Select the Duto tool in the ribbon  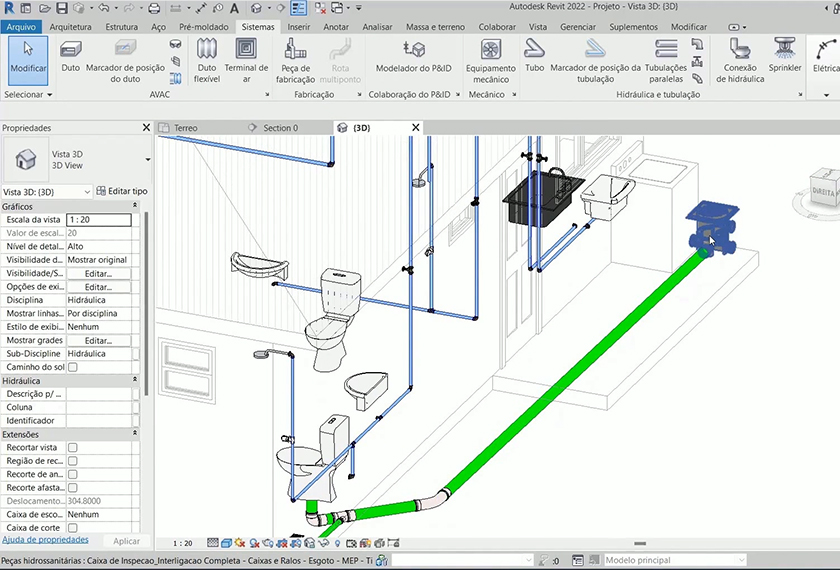71,56
